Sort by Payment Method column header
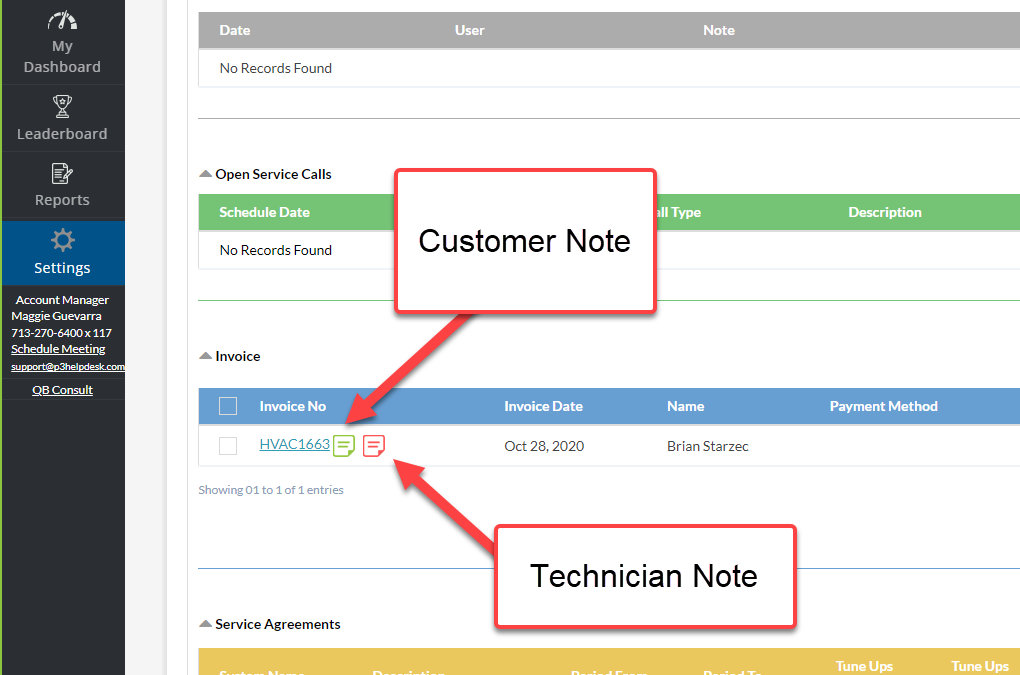Viewport: 1020px width, 675px height. (883, 406)
